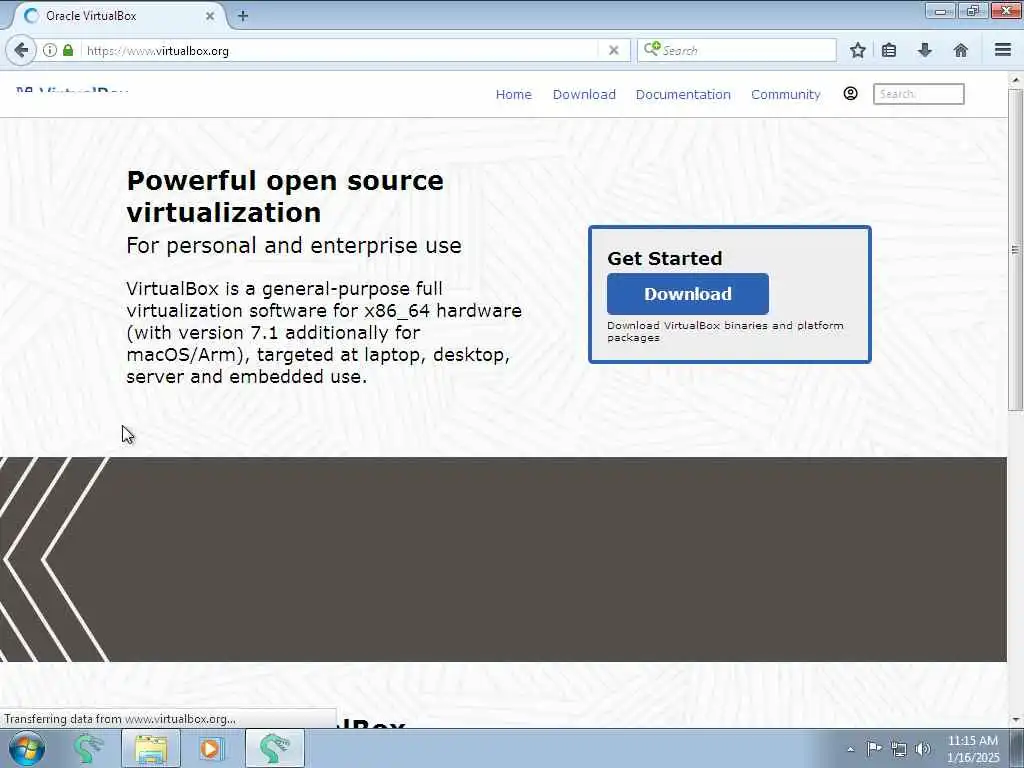Open site information icon in address bar

(x=50, y=50)
